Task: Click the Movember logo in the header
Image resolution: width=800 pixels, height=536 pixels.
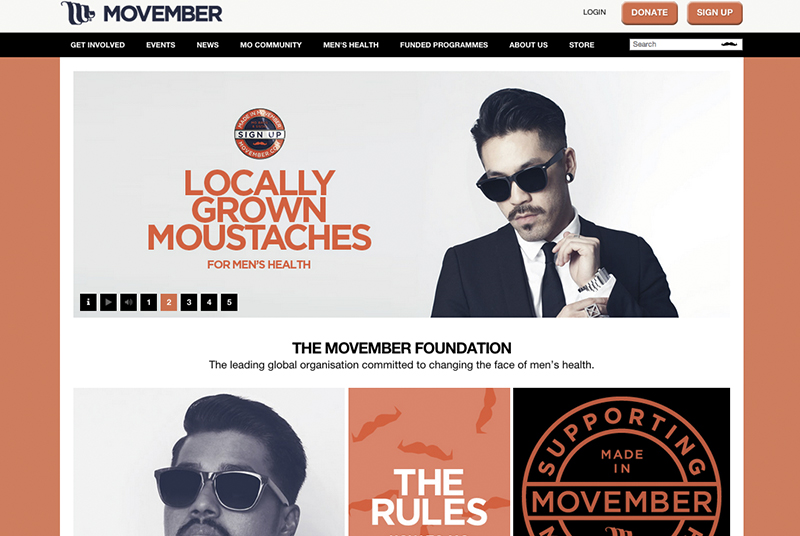Action: [142, 13]
